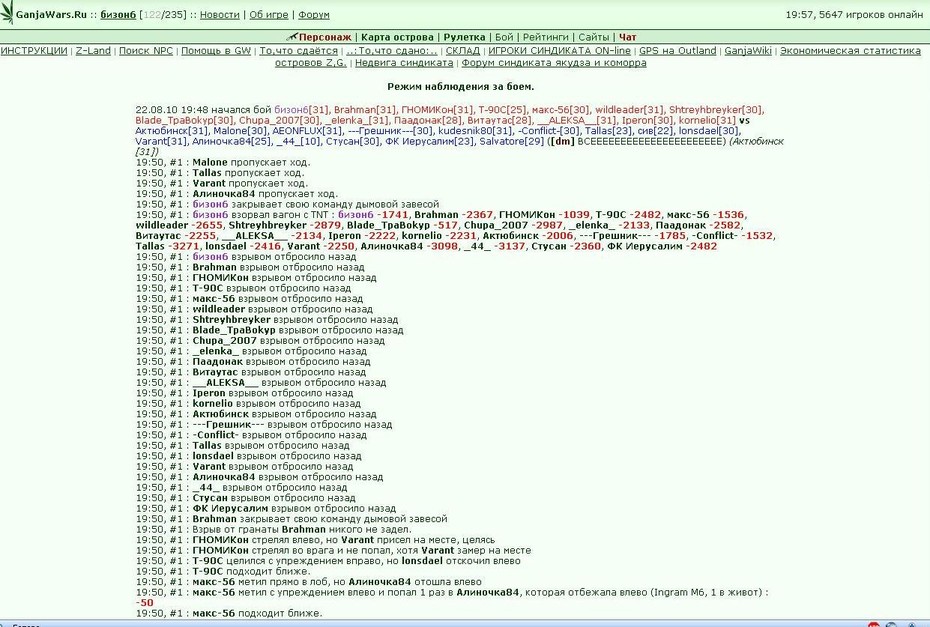The image size is (930, 627).
Task: Open the Чат menu item
Action: (x=628, y=37)
